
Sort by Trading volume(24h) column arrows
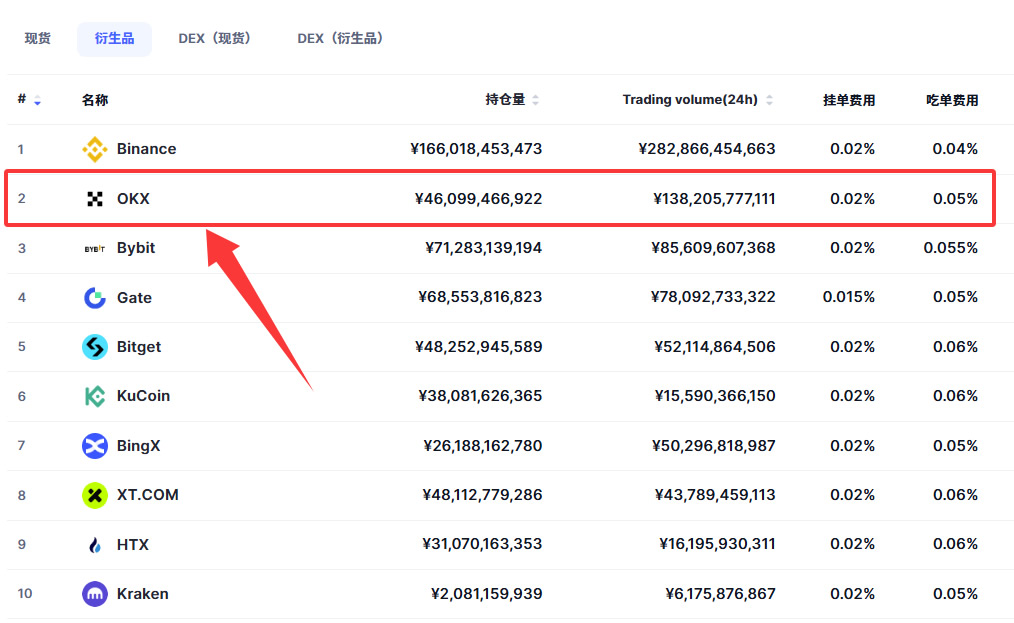click(x=768, y=100)
